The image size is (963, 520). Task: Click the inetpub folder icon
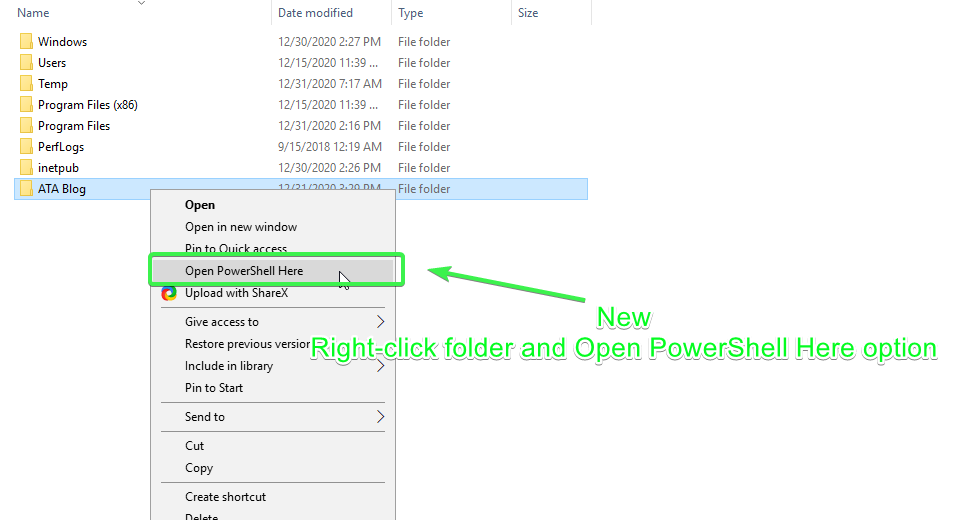tap(26, 168)
